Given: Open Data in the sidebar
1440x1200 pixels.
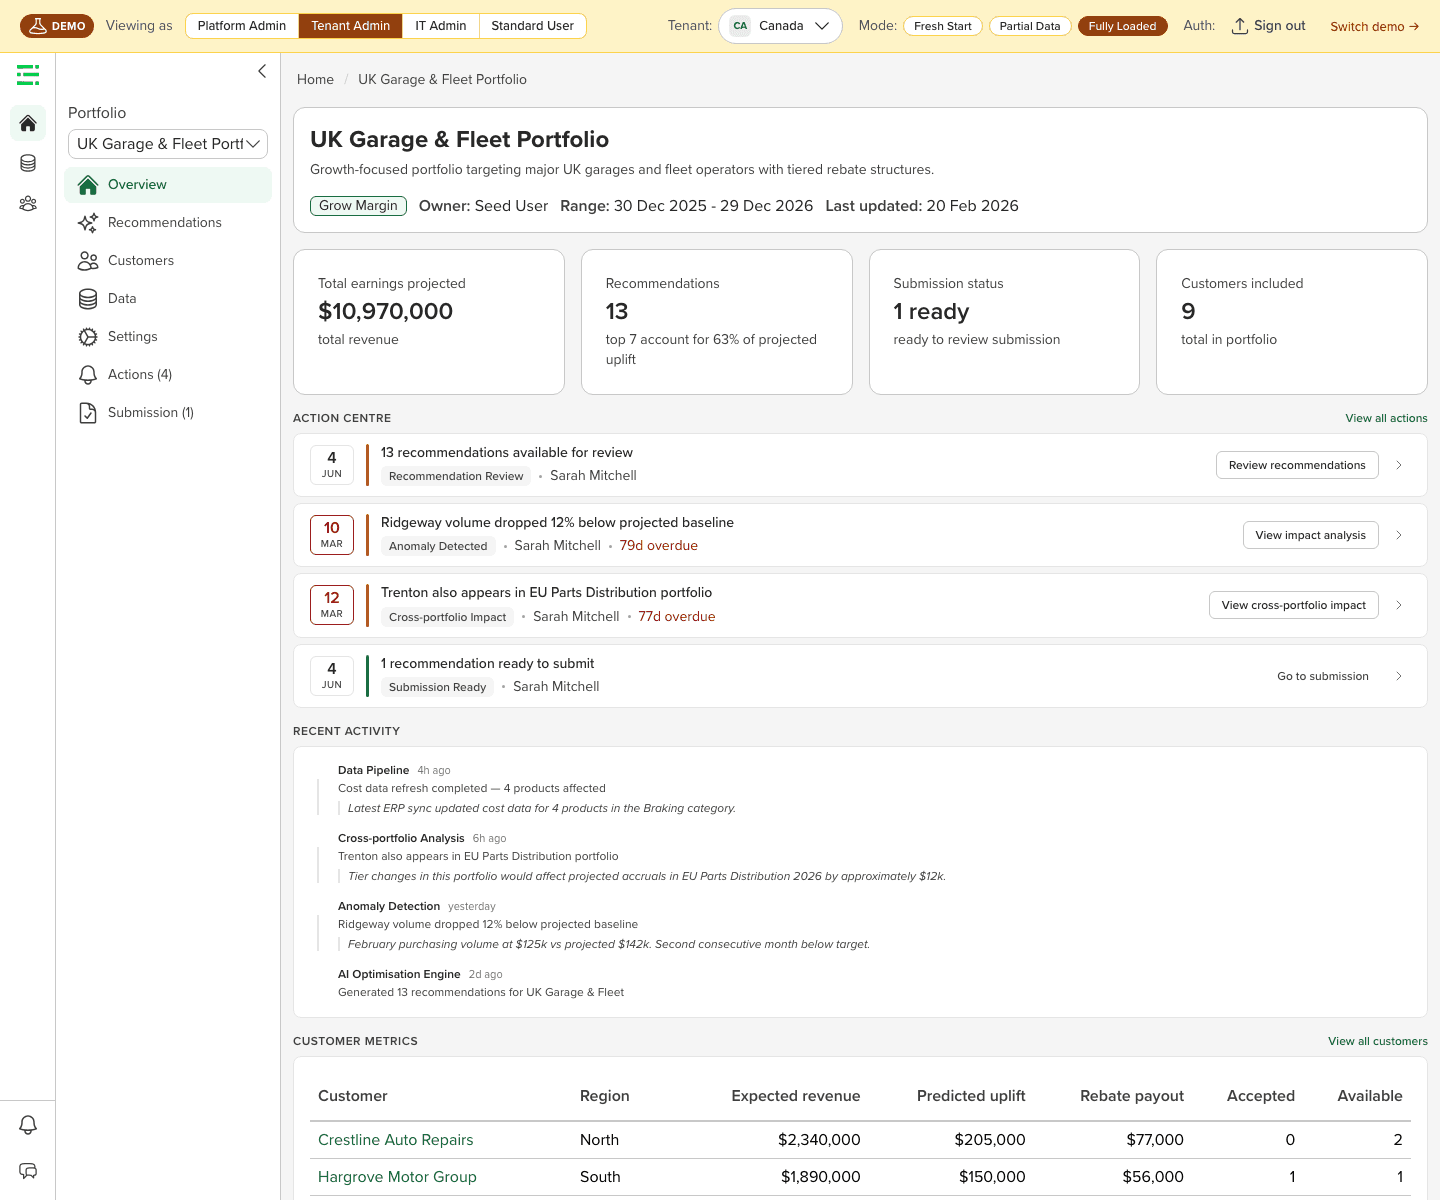Looking at the screenshot, I should coord(168,299).
